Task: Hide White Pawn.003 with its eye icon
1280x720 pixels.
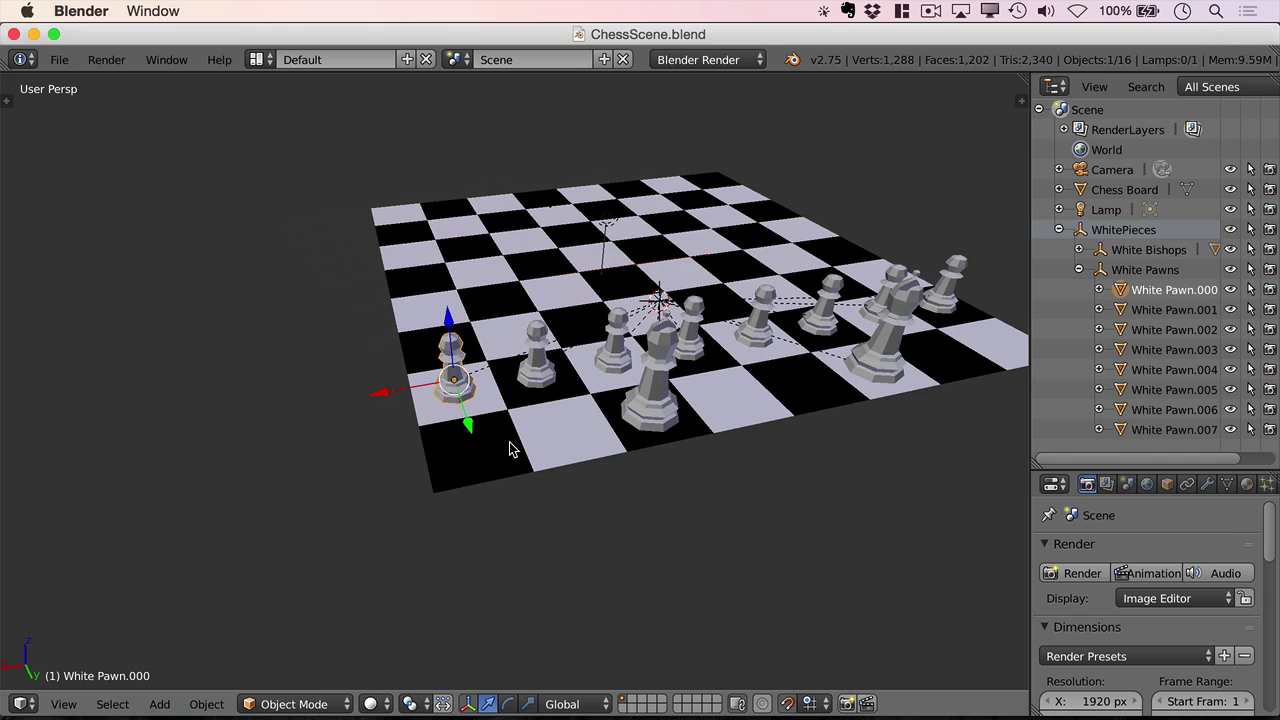Action: 1231,350
